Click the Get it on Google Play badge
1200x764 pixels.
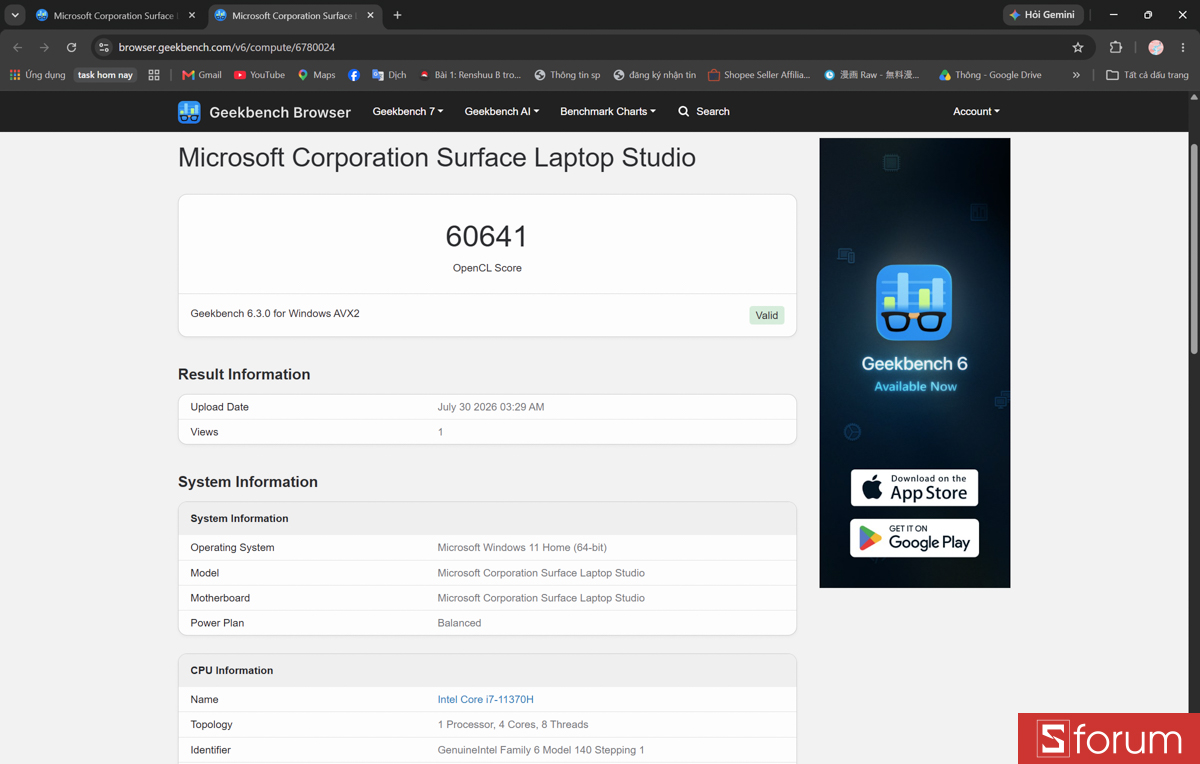click(914, 538)
